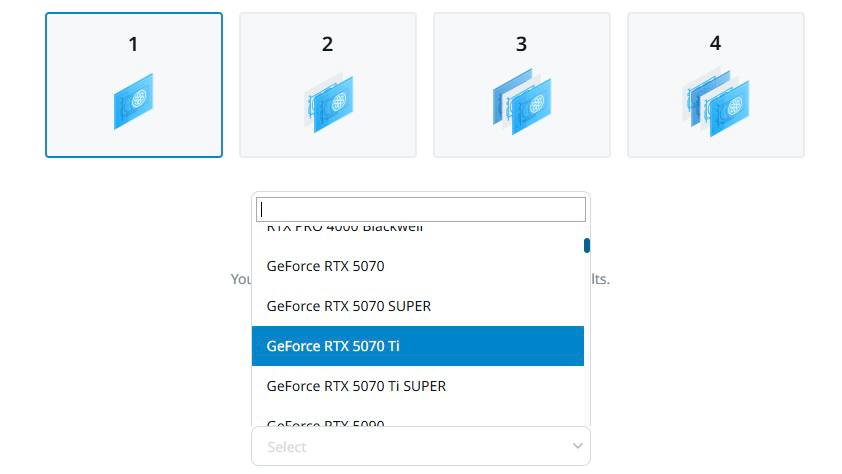Click the dropdown list scrollbar thumb
842x474 pixels.
587,245
